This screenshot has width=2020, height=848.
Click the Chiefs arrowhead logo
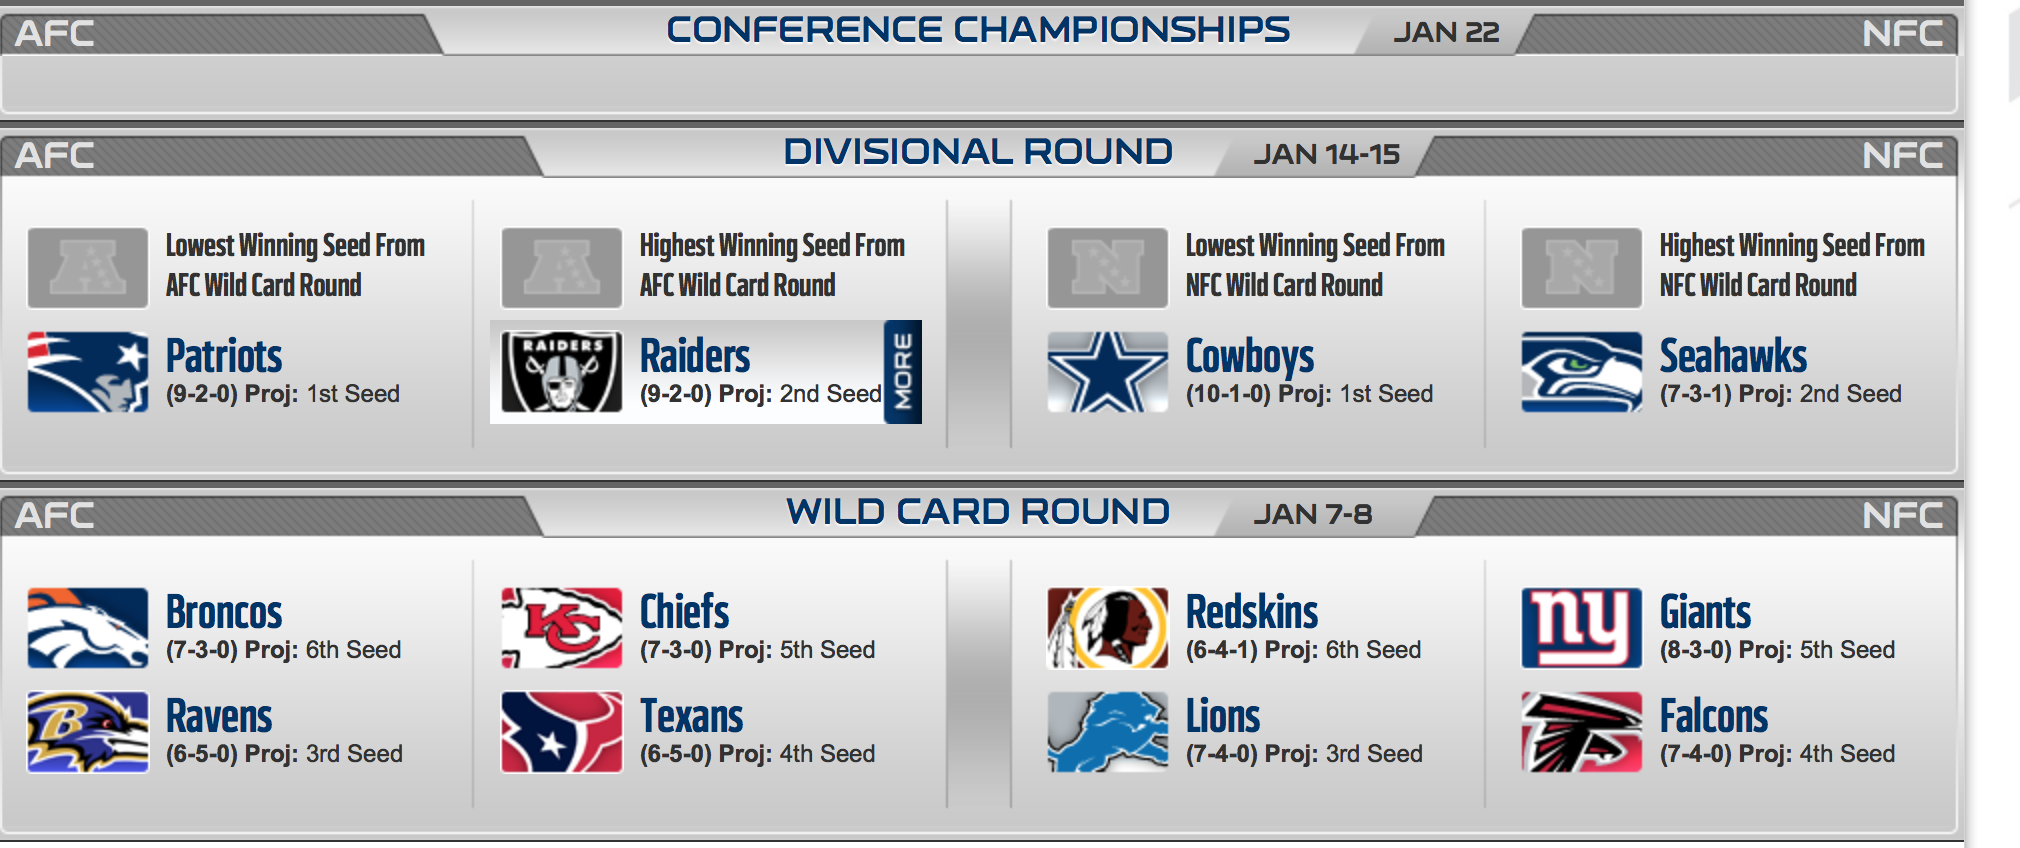pos(562,628)
